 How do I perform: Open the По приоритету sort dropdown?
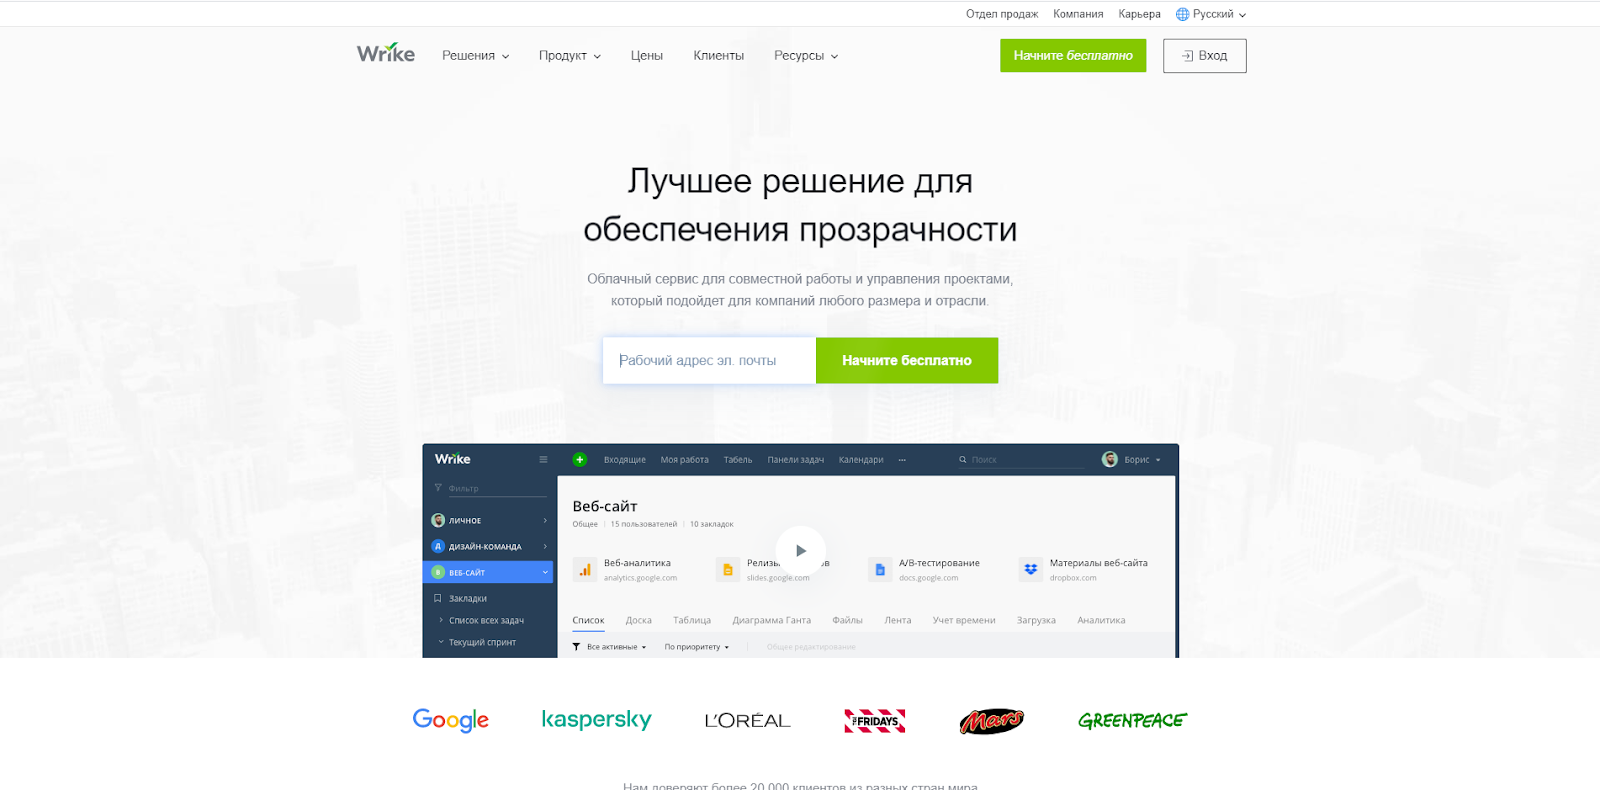click(x=697, y=647)
